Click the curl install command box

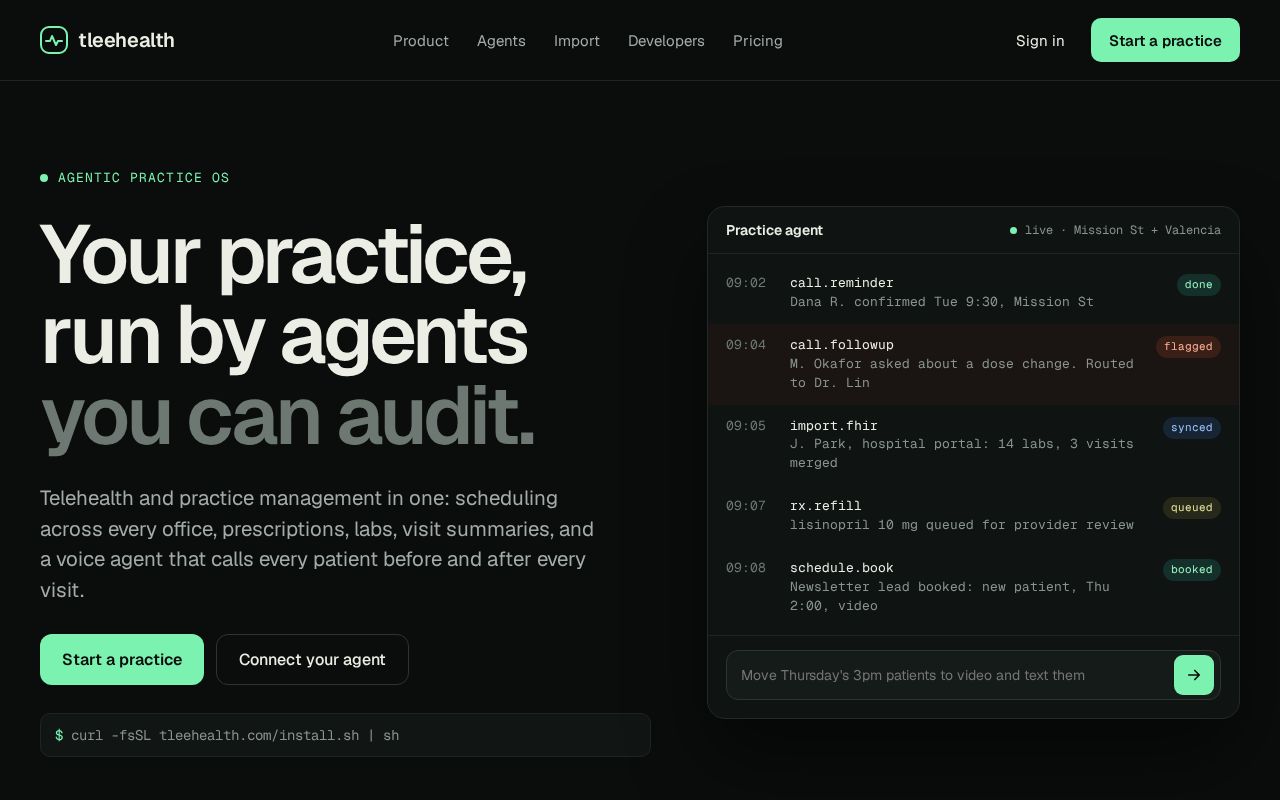(345, 735)
